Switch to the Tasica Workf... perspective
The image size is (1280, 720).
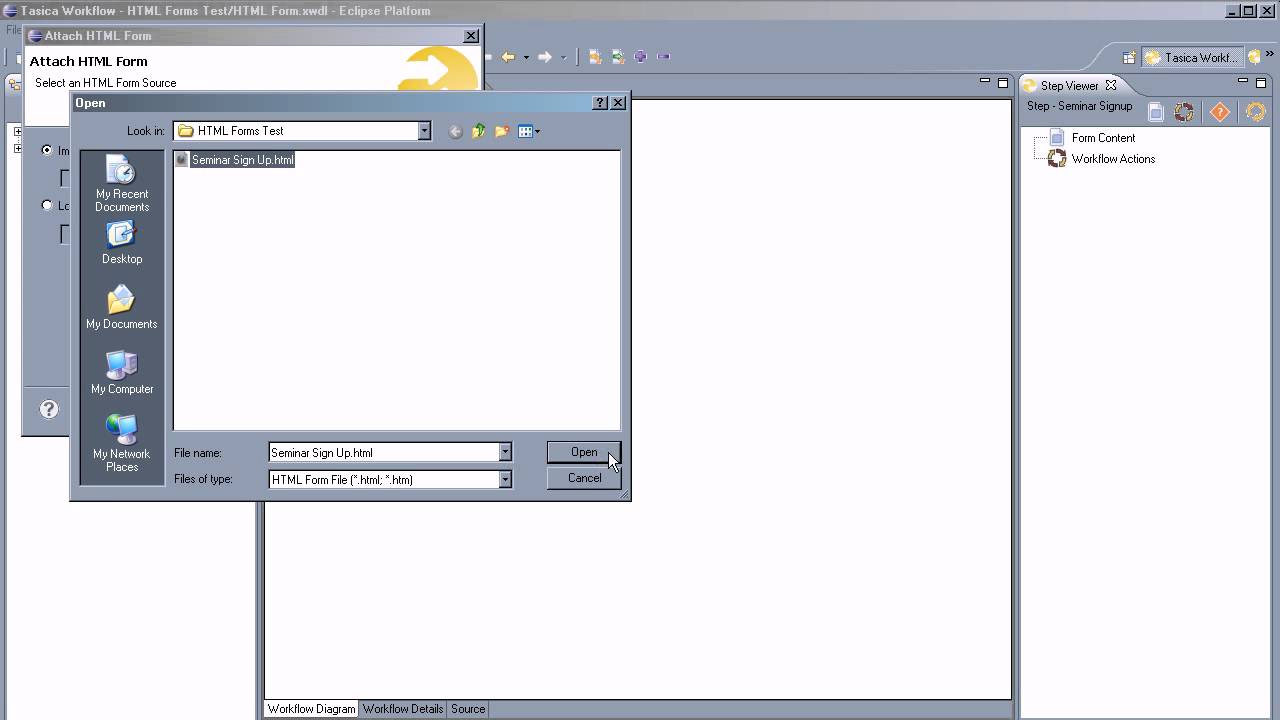[1192, 58]
